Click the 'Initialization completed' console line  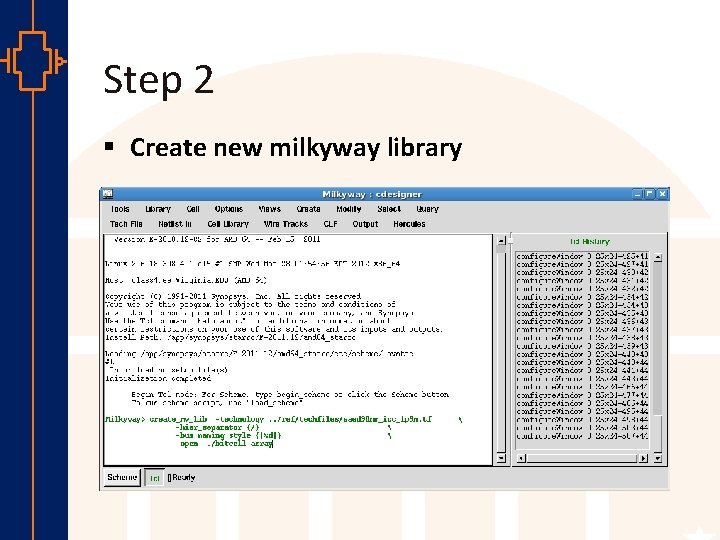click(x=158, y=378)
